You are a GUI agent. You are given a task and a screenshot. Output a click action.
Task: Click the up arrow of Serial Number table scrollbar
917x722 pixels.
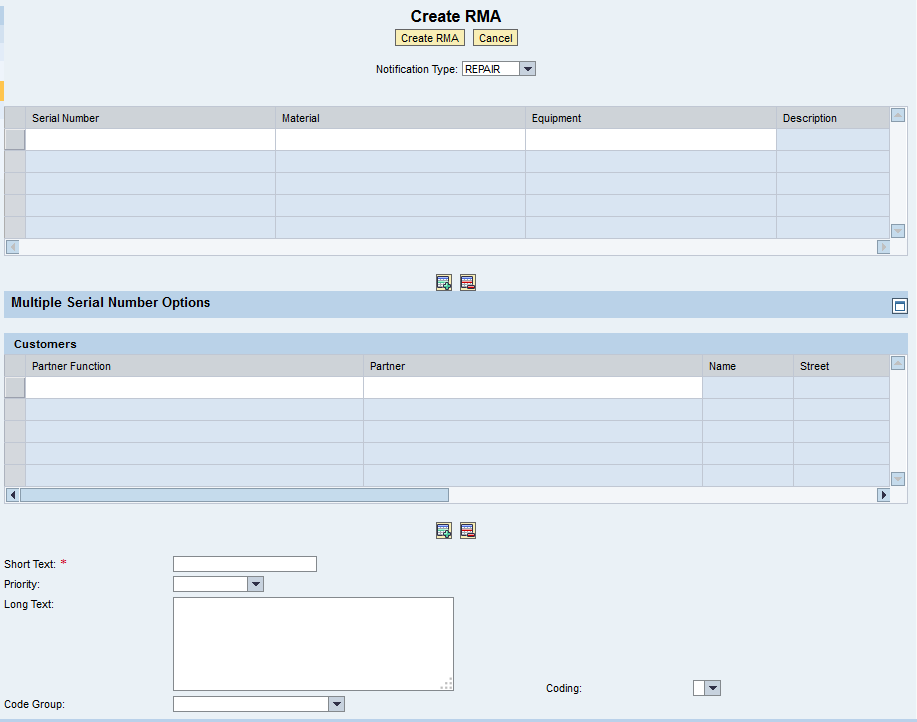coord(898,115)
